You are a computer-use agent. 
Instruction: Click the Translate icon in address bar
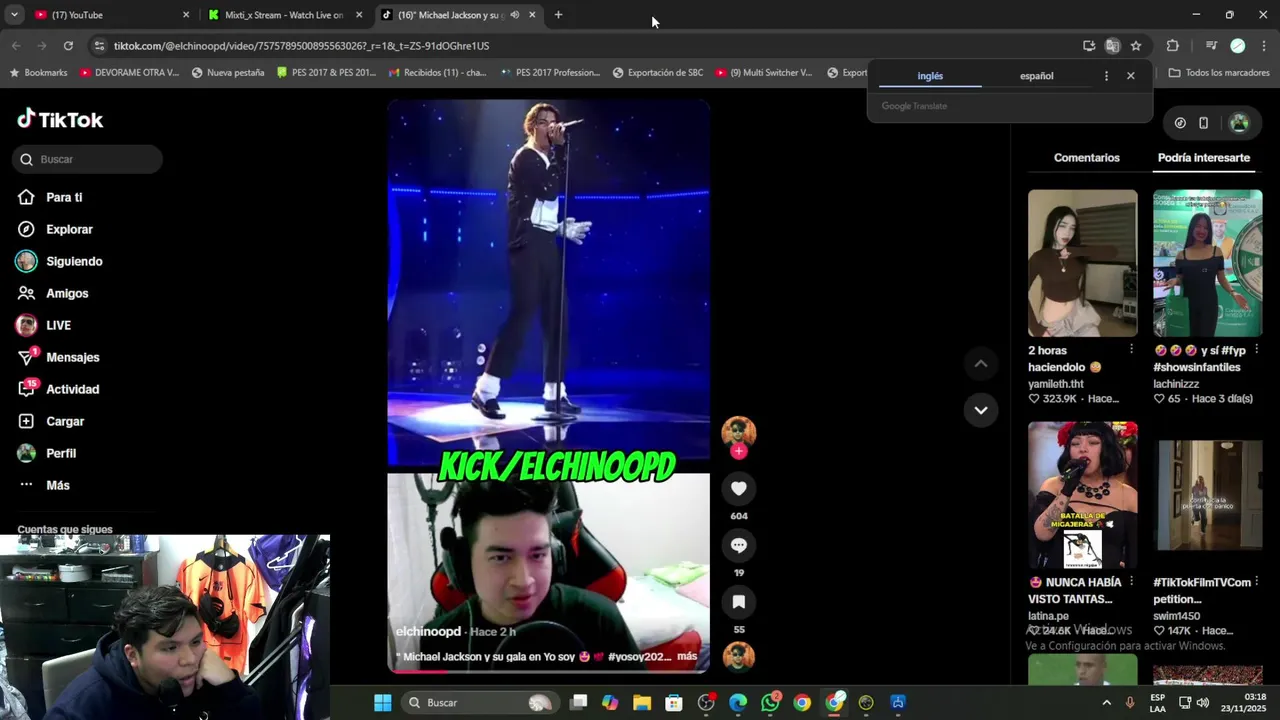click(1112, 46)
